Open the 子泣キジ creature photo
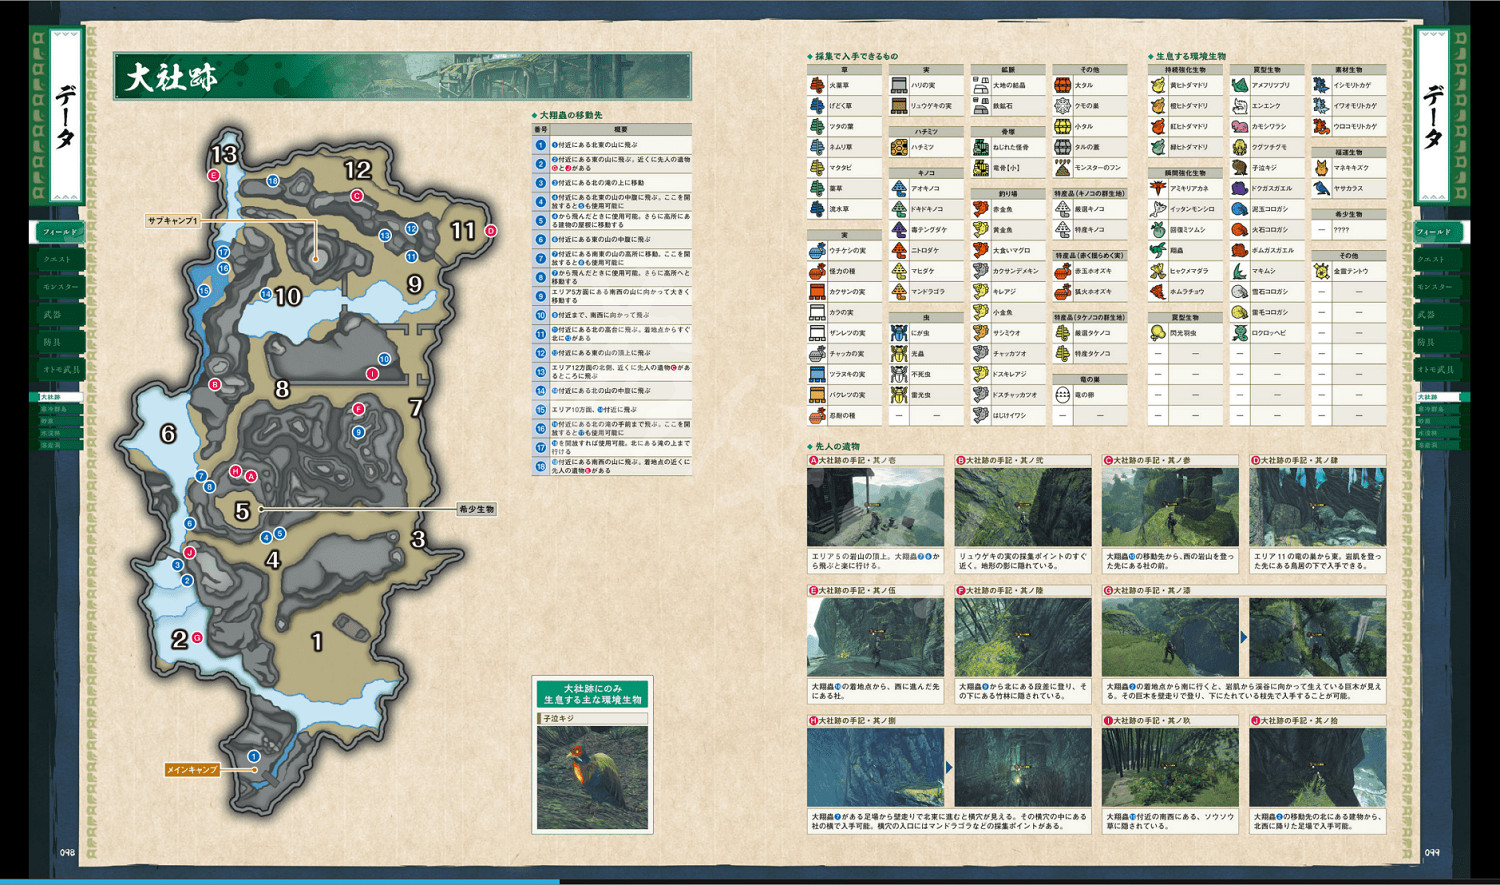Viewport: 1500px width, 885px height. (592, 777)
